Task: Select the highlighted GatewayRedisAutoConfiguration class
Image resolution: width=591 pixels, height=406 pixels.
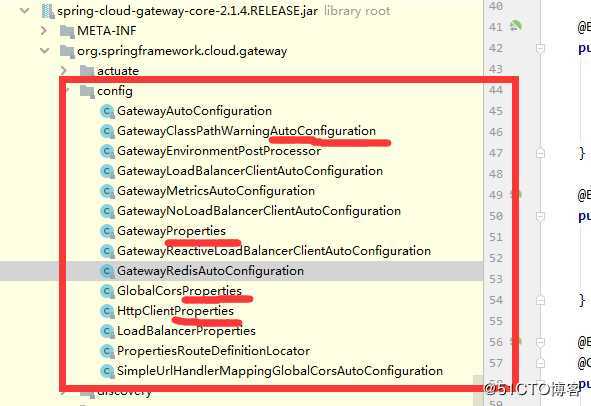Action: [x=210, y=271]
